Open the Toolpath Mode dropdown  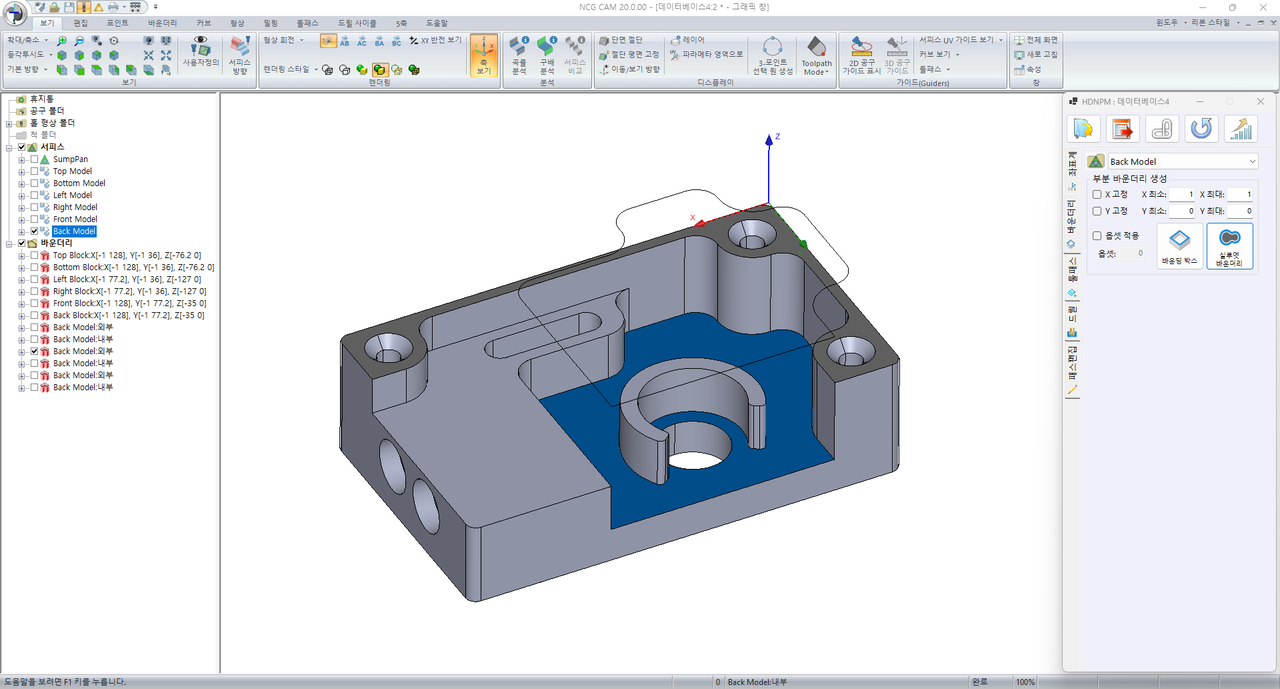point(816,56)
